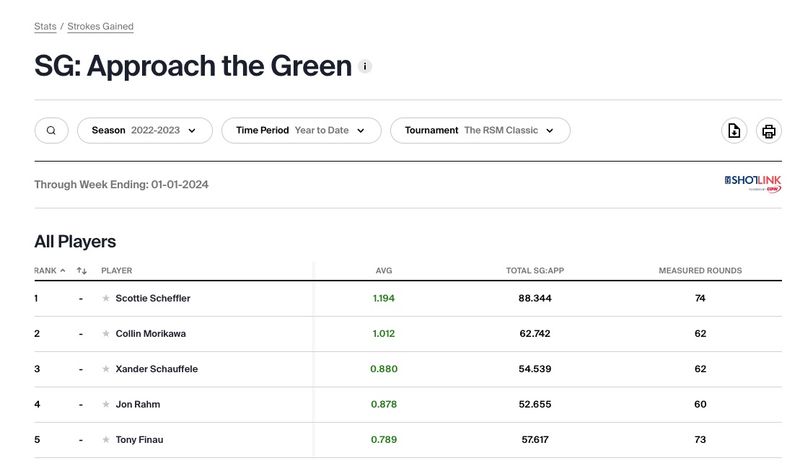Sort by the AVG column header
Image resolution: width=800 pixels, height=471 pixels.
pos(384,271)
